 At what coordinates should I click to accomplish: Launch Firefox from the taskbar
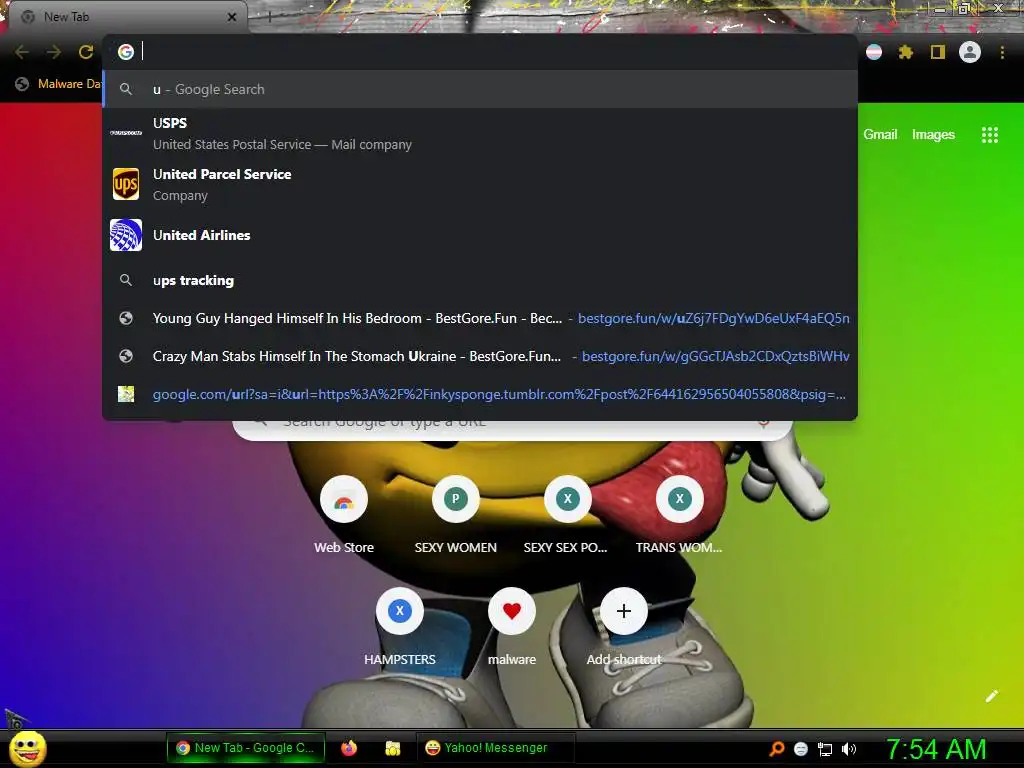pos(349,748)
